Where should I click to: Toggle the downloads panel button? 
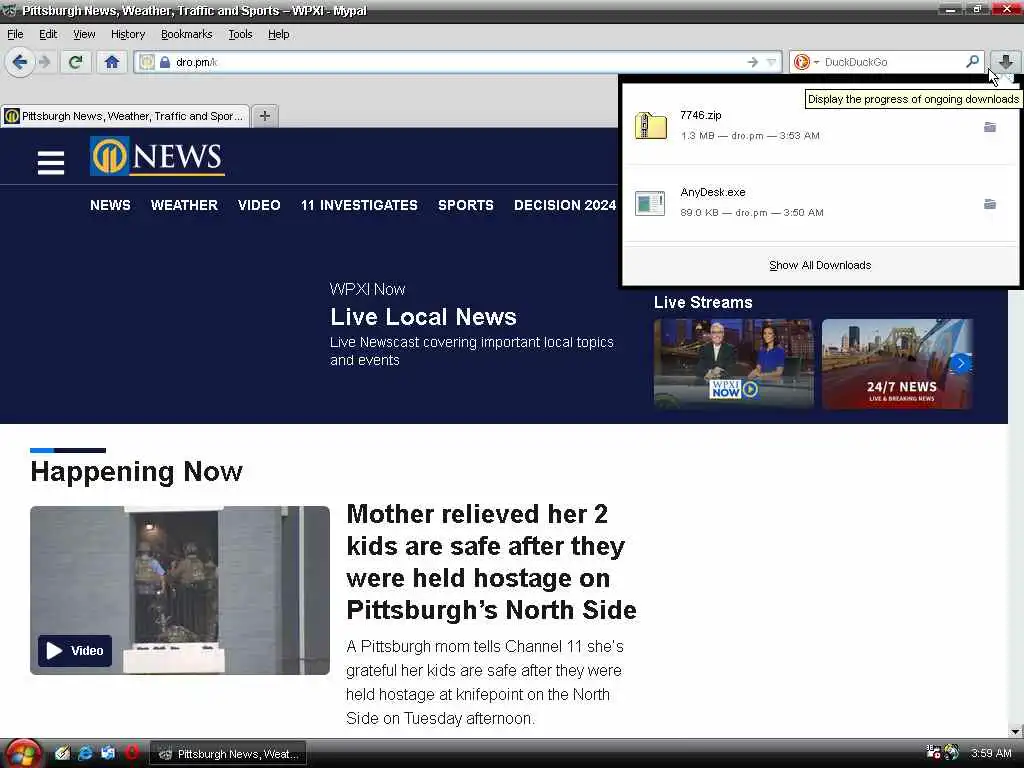(1006, 62)
